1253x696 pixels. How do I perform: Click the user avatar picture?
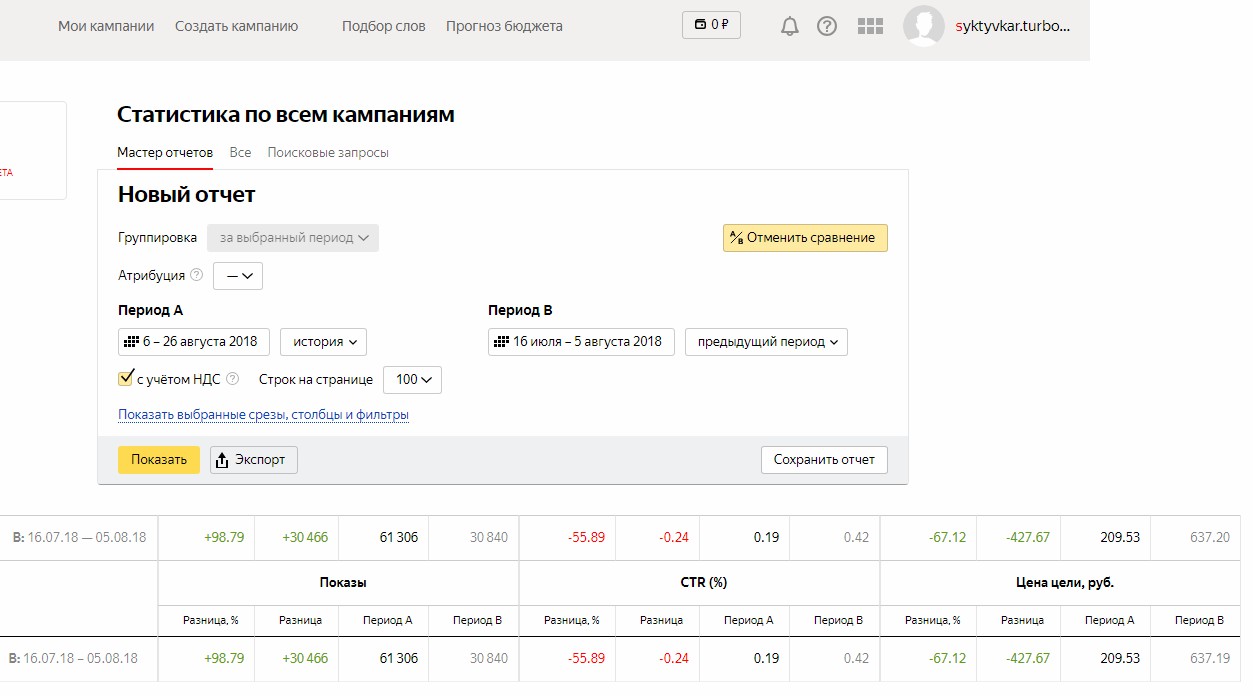pyautogui.click(x=923, y=26)
